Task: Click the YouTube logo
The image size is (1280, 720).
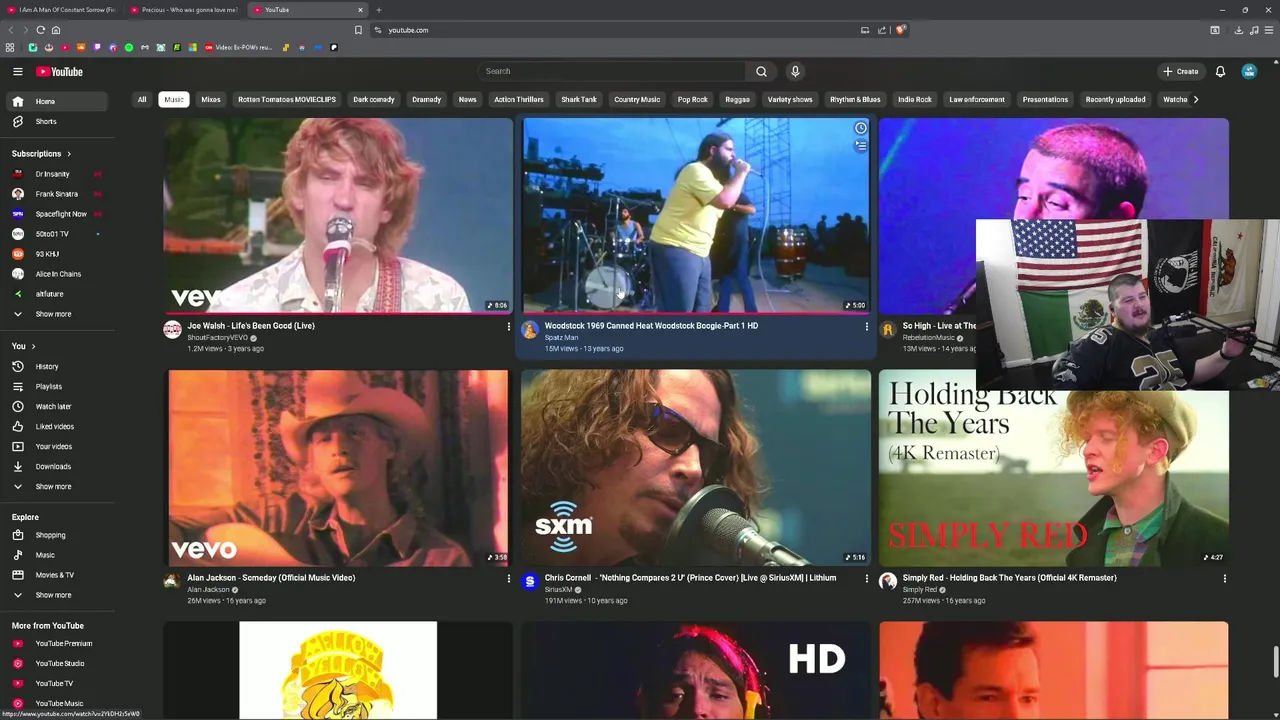Action: pos(60,71)
